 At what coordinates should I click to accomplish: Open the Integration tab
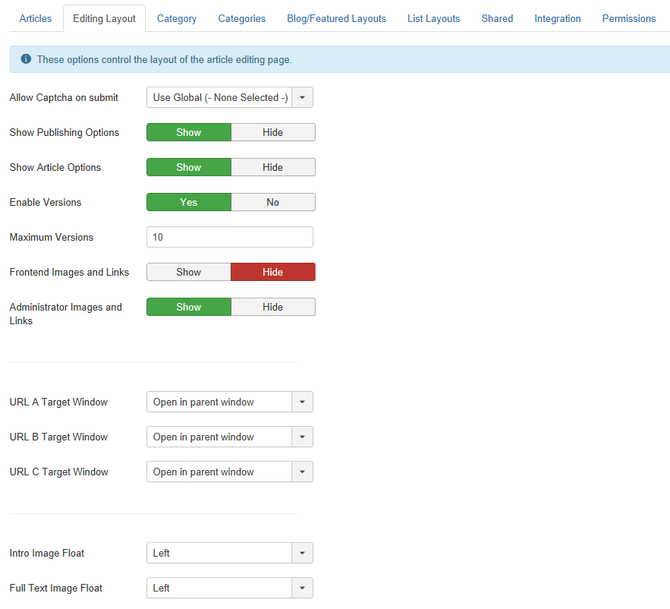557,18
